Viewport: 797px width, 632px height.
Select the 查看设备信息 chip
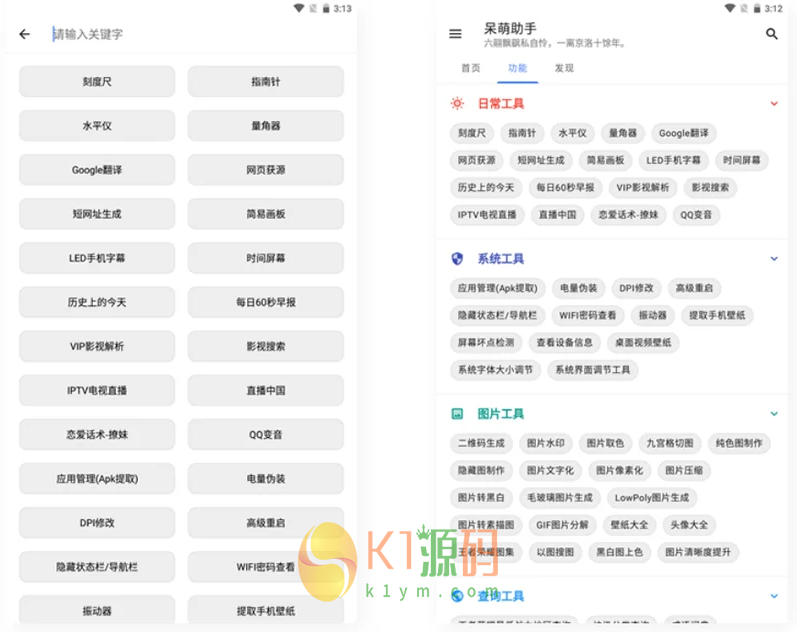pyautogui.click(x=564, y=343)
